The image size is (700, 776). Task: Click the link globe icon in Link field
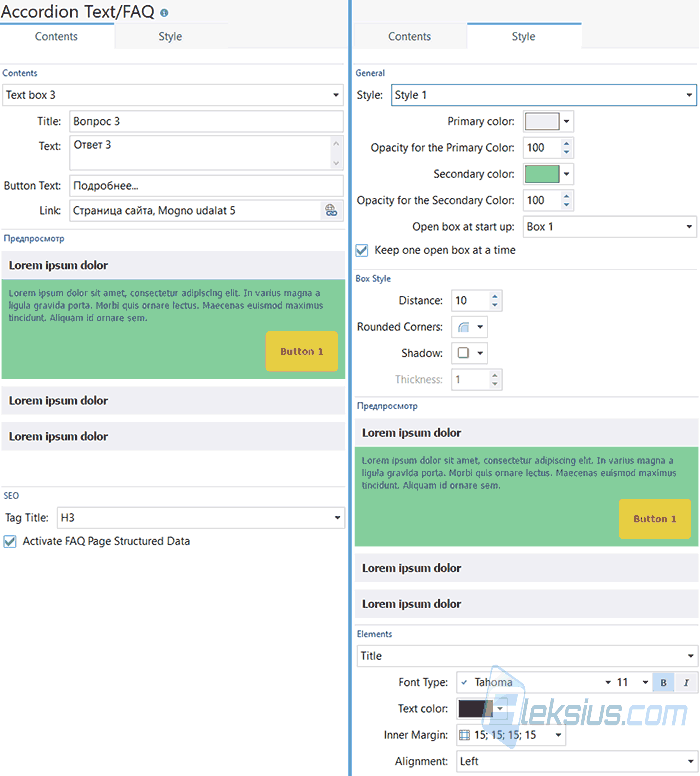331,211
